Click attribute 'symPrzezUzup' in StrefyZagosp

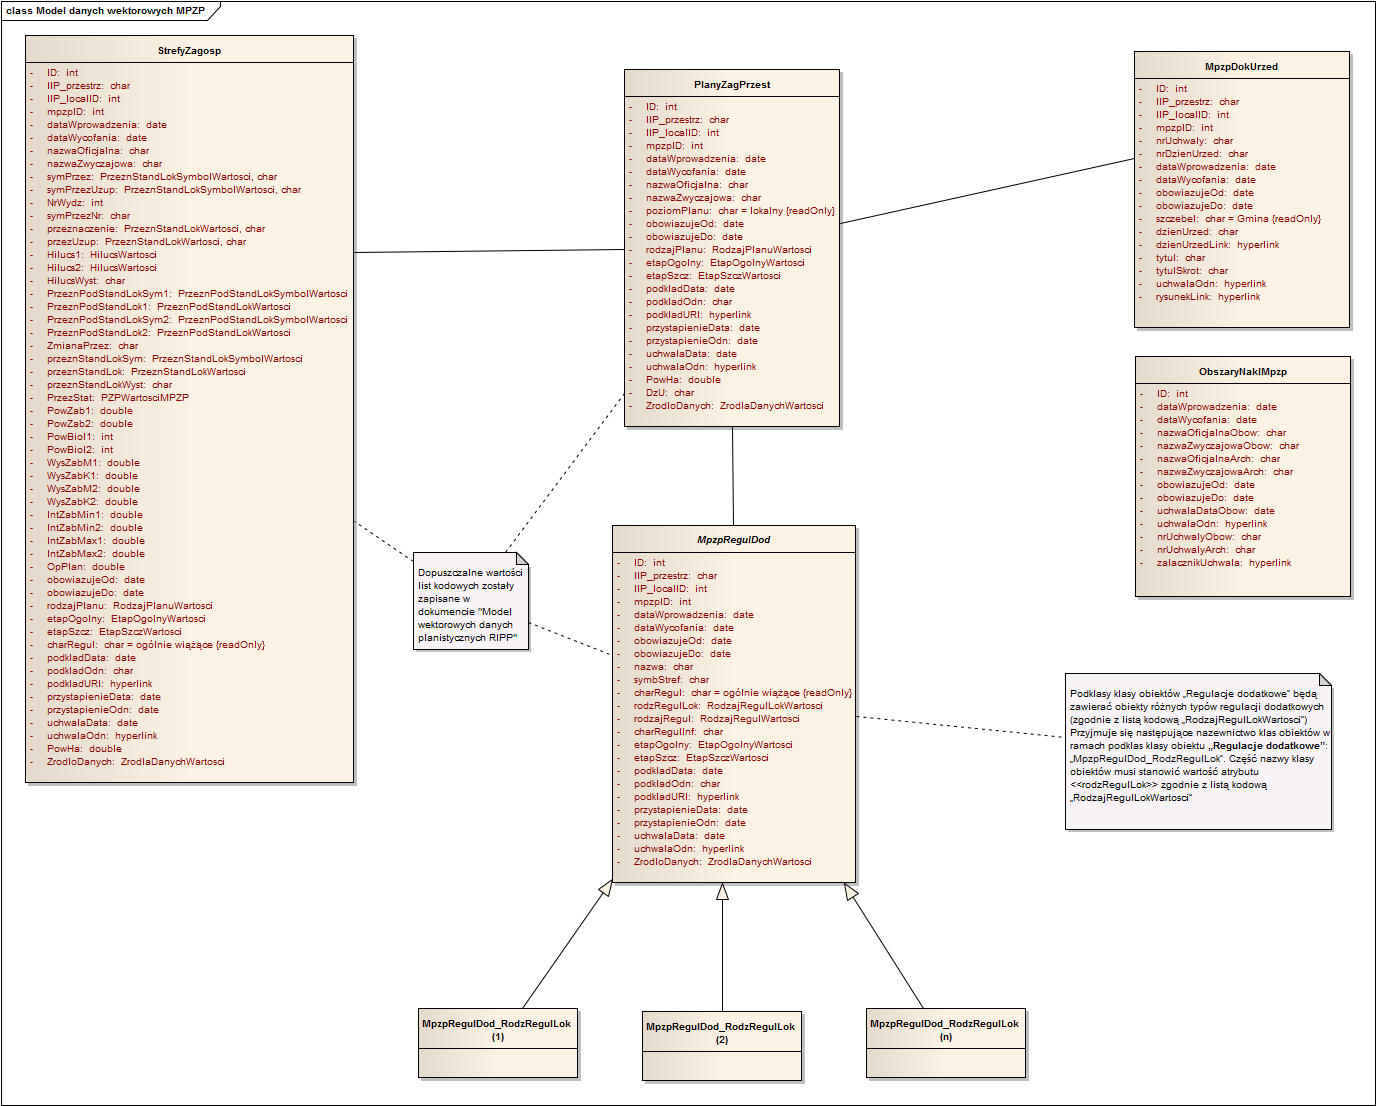(x=174, y=190)
